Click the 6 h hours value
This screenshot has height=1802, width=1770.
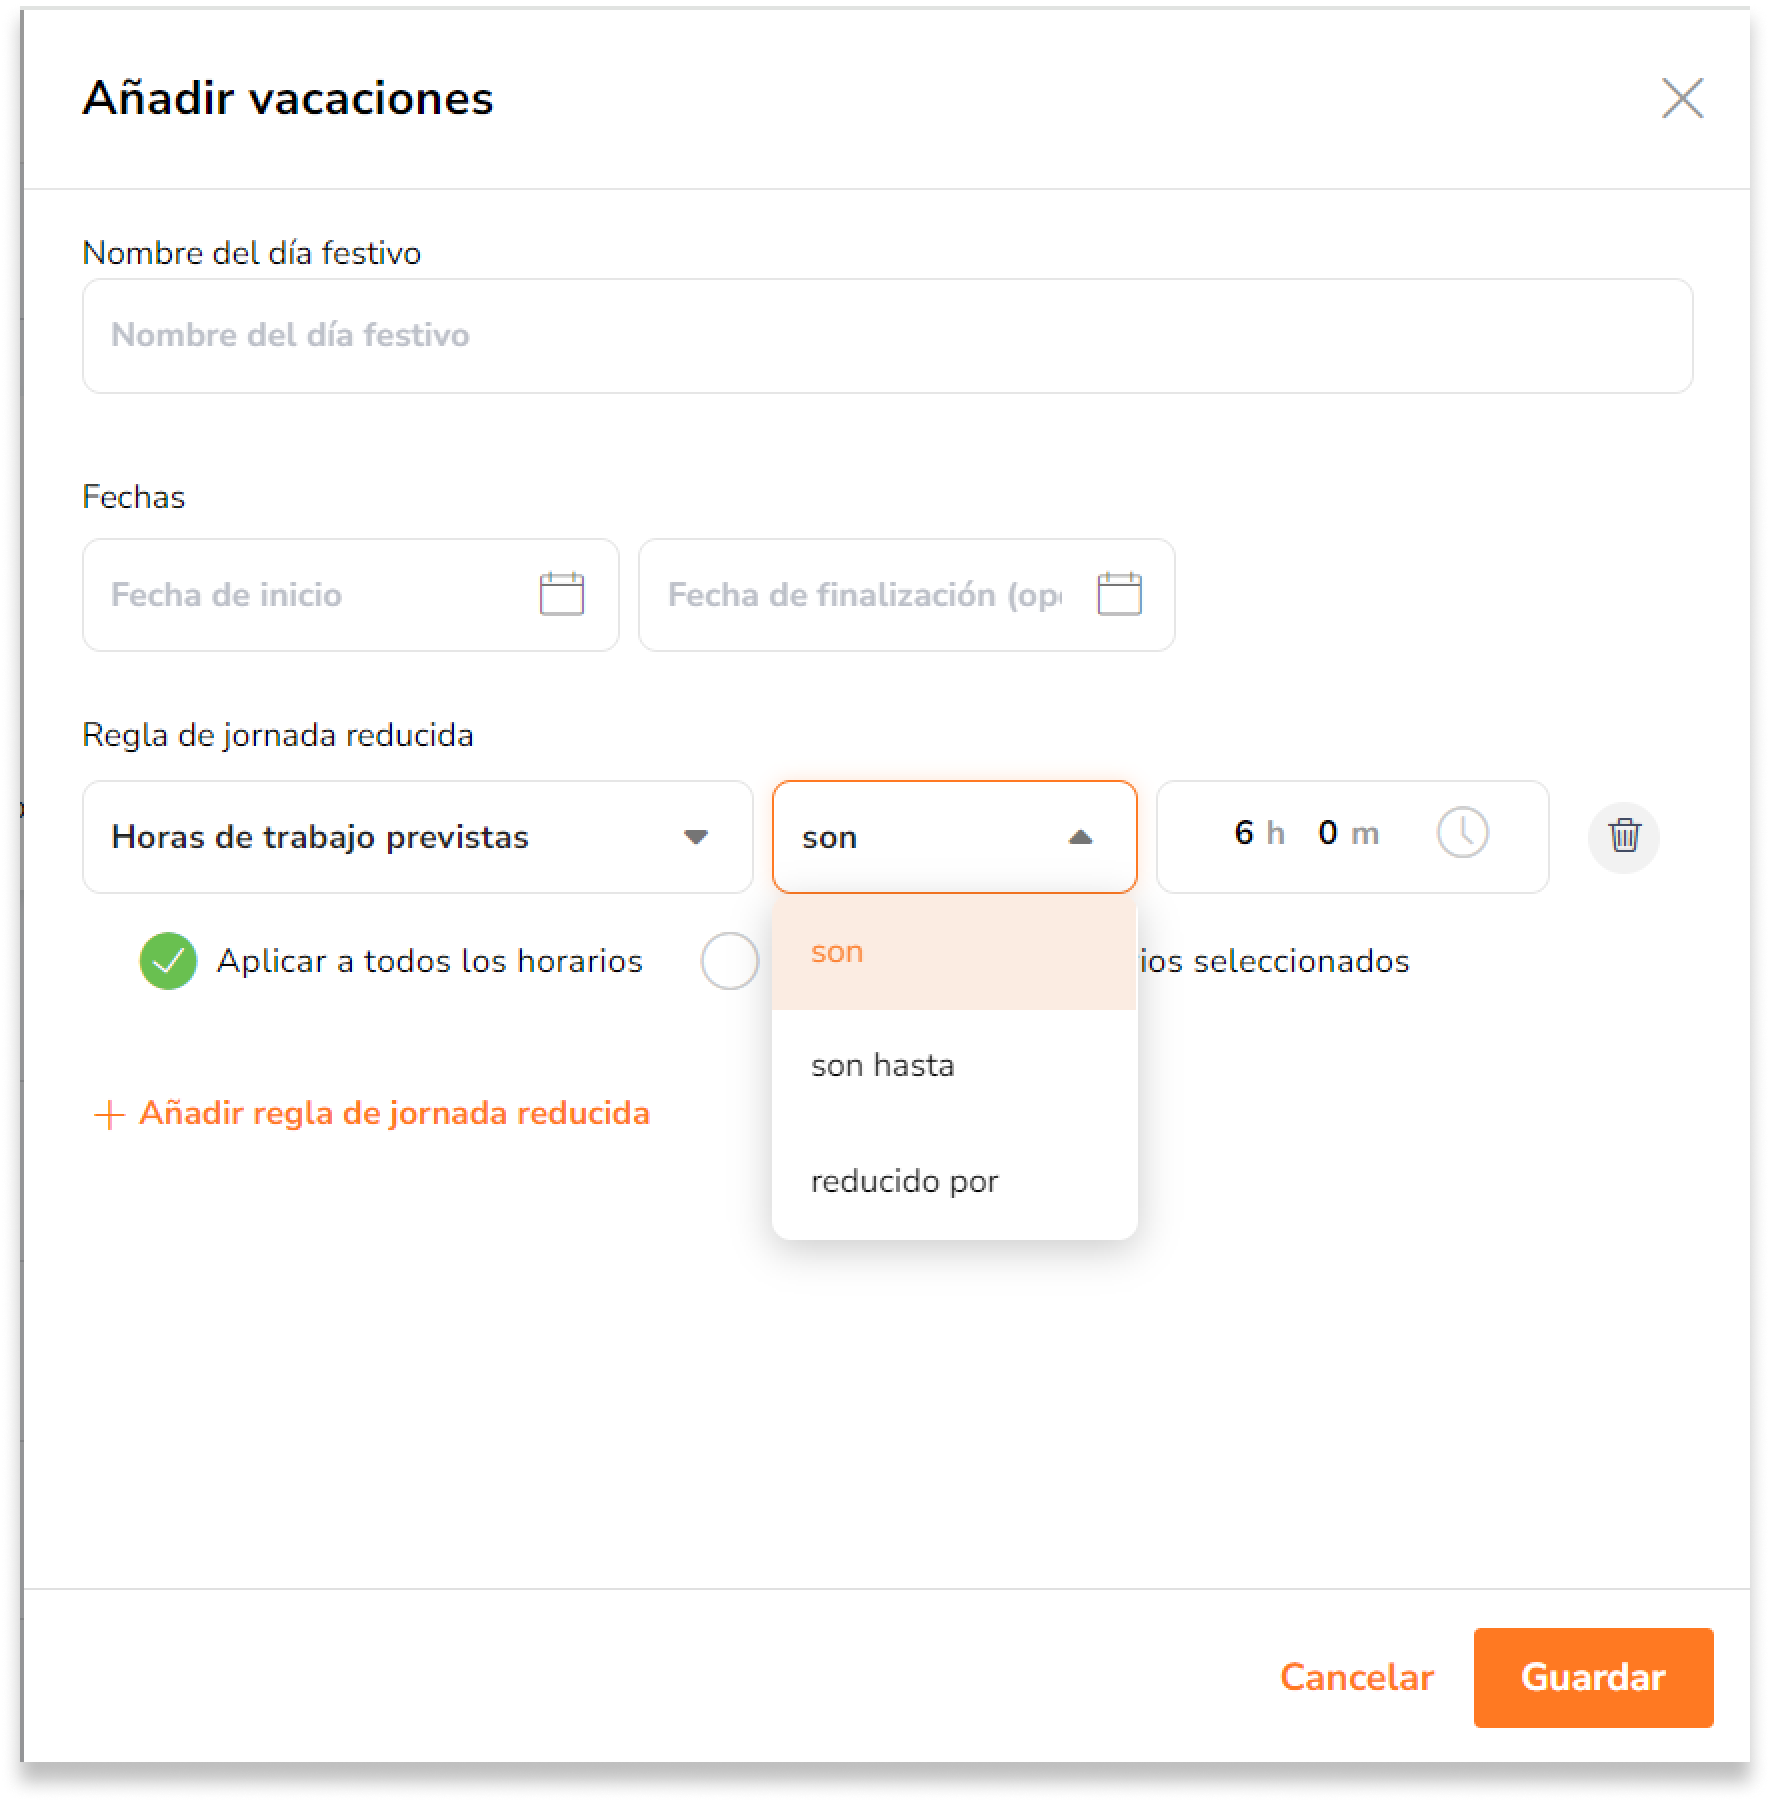click(1258, 833)
